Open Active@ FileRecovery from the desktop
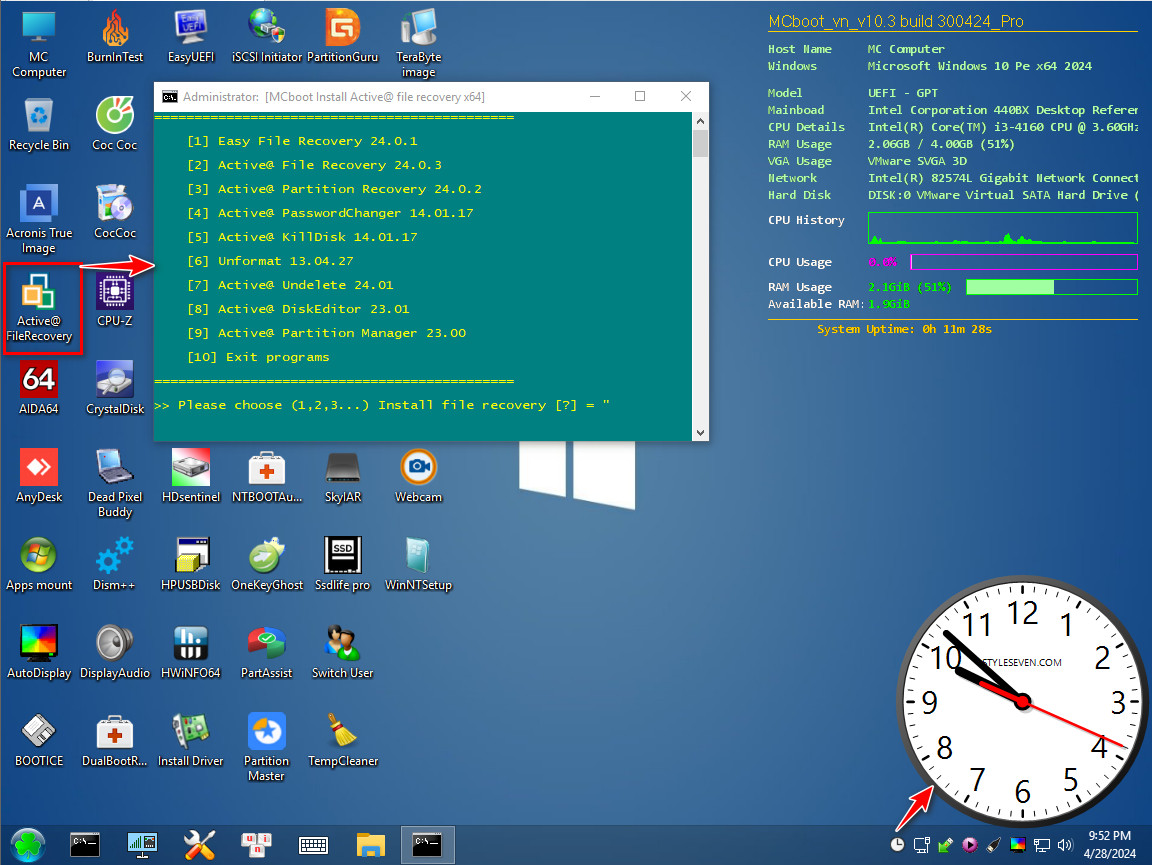Viewport: 1152px width, 865px height. pyautogui.click(x=40, y=300)
